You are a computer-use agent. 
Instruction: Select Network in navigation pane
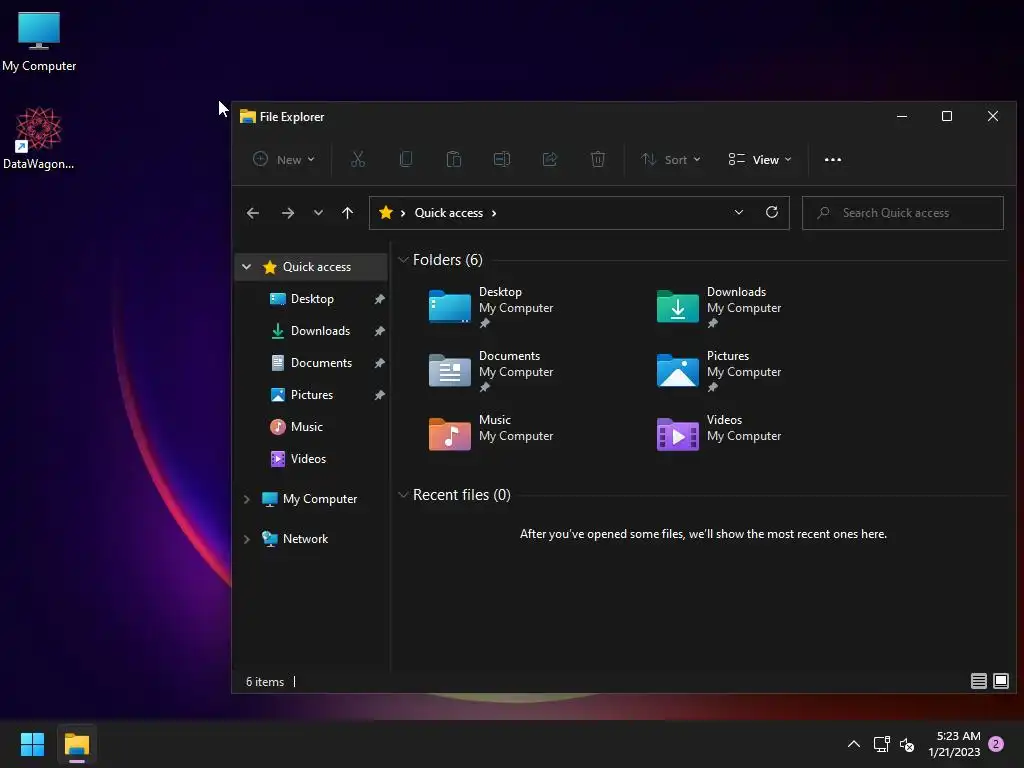pyautogui.click(x=306, y=539)
